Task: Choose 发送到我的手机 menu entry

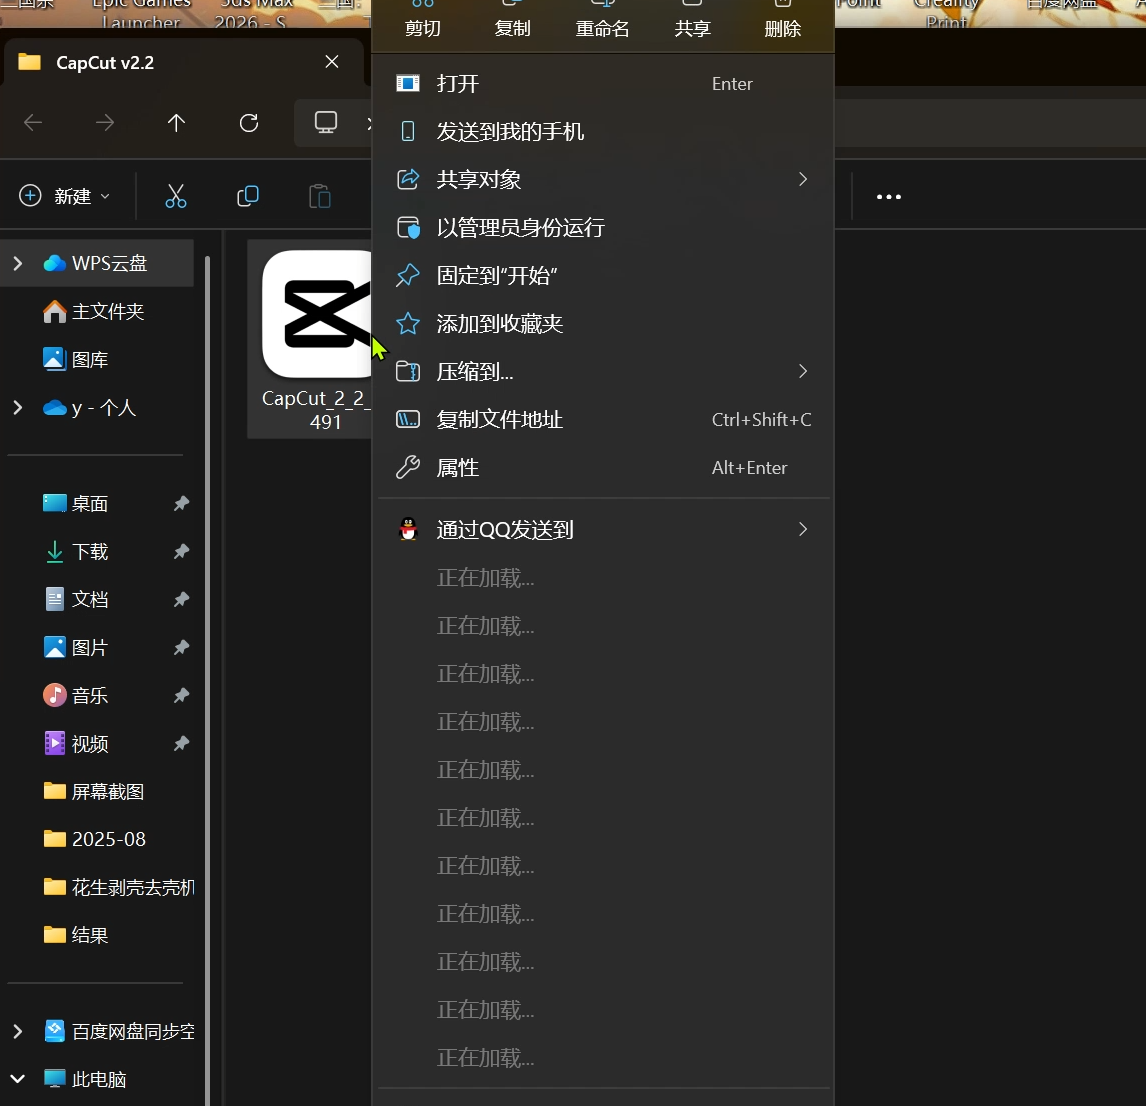Action: pyautogui.click(x=604, y=132)
